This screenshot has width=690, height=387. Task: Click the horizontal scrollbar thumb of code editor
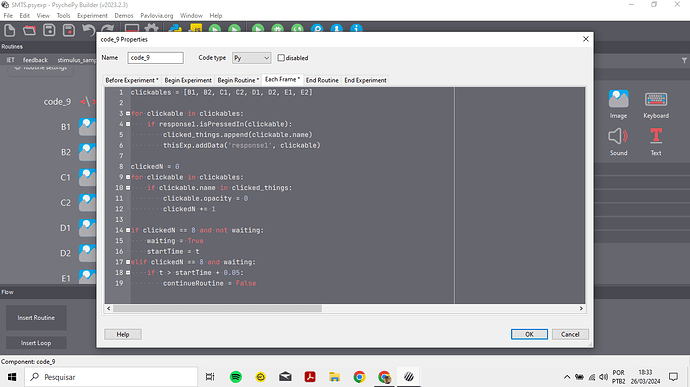click(217, 308)
